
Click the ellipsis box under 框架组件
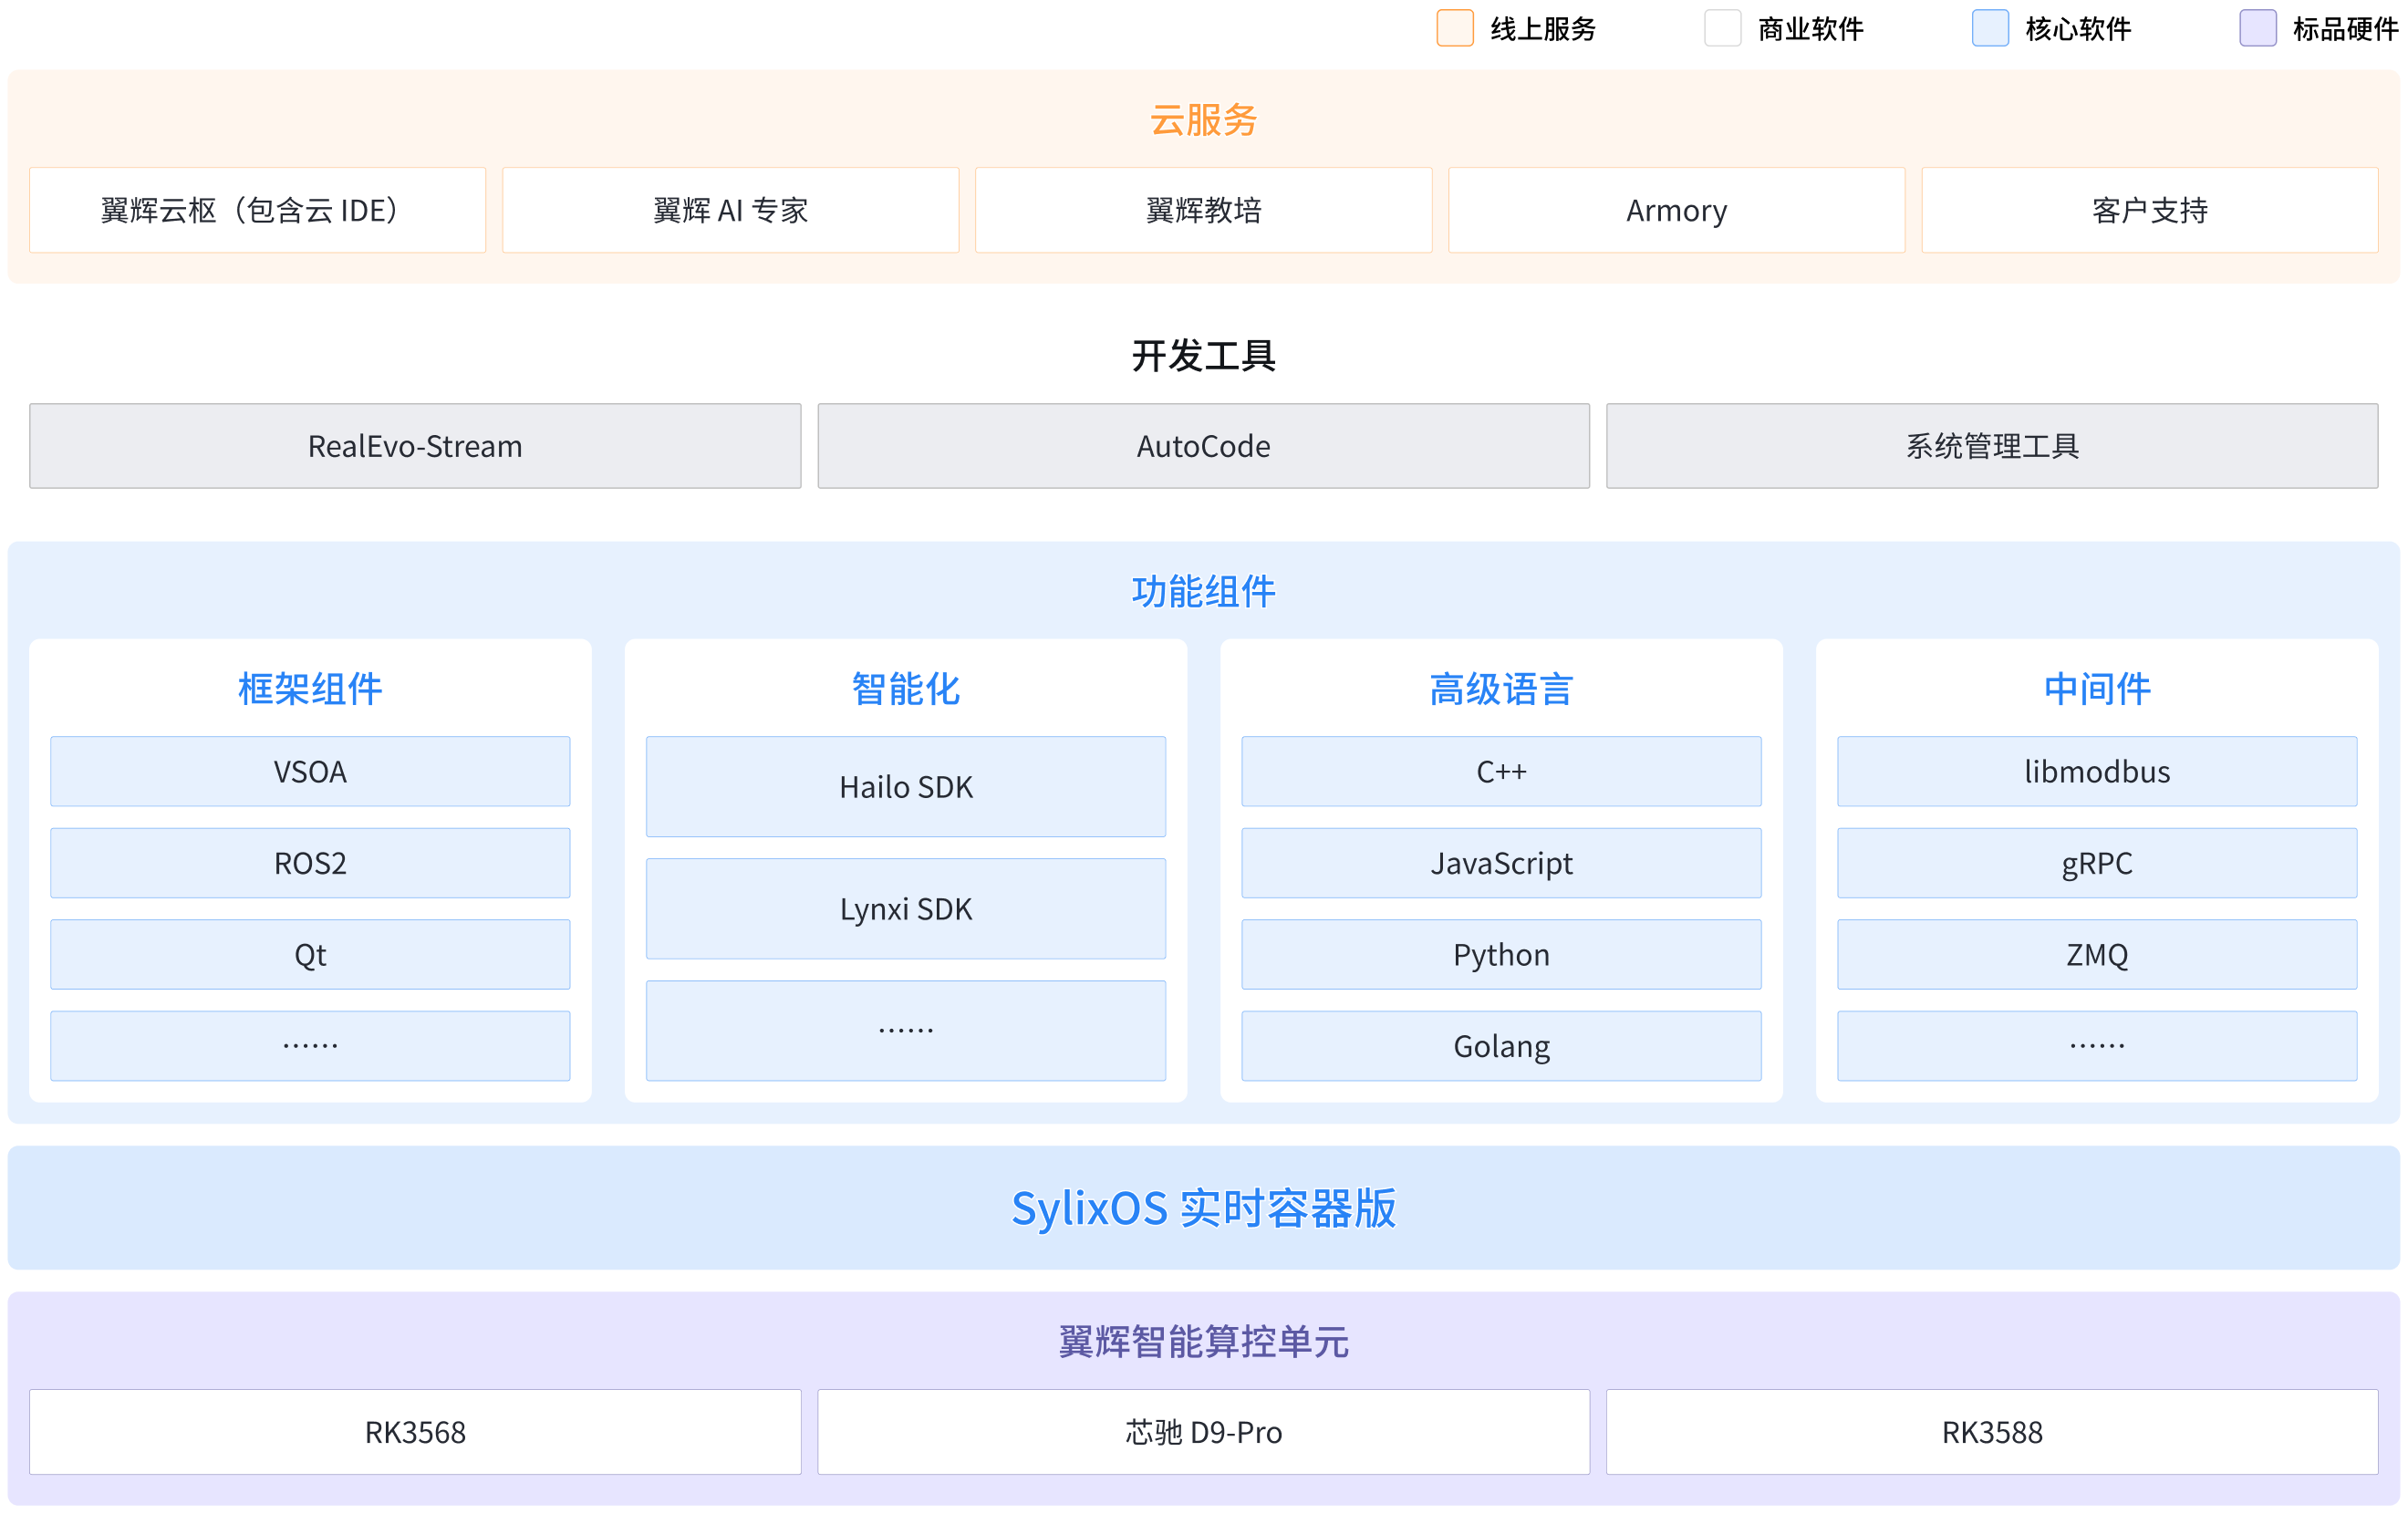pos(310,1046)
